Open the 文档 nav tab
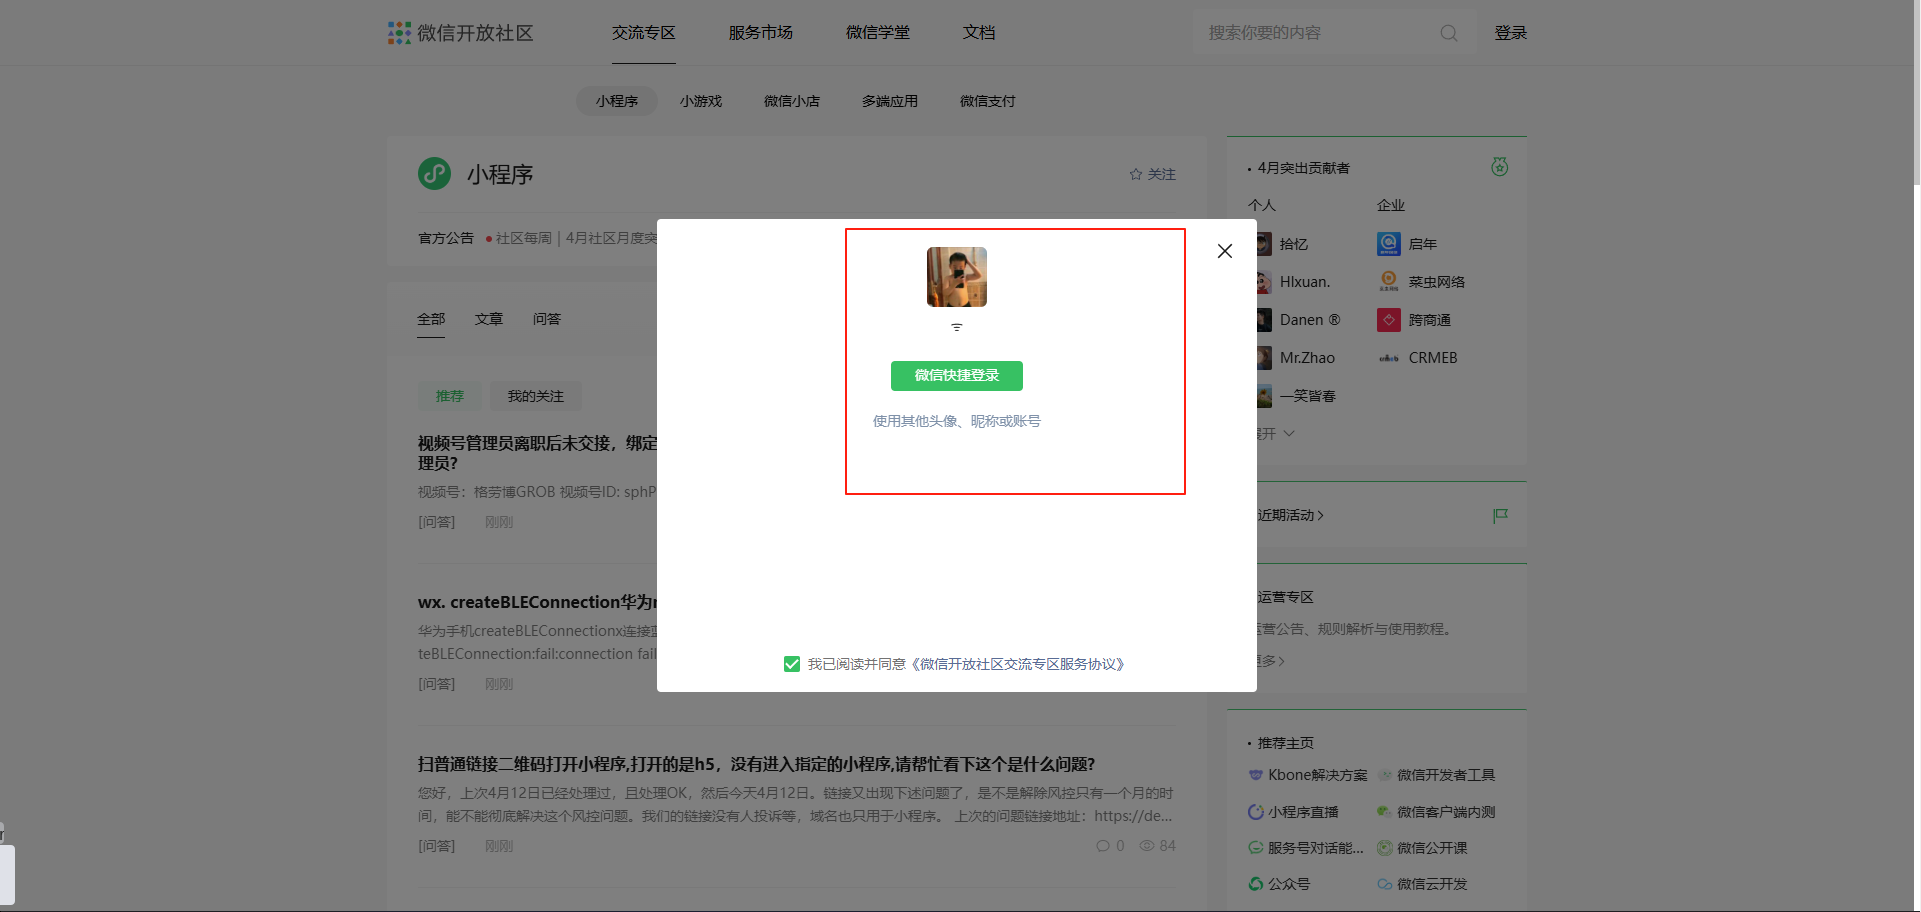 click(x=979, y=33)
